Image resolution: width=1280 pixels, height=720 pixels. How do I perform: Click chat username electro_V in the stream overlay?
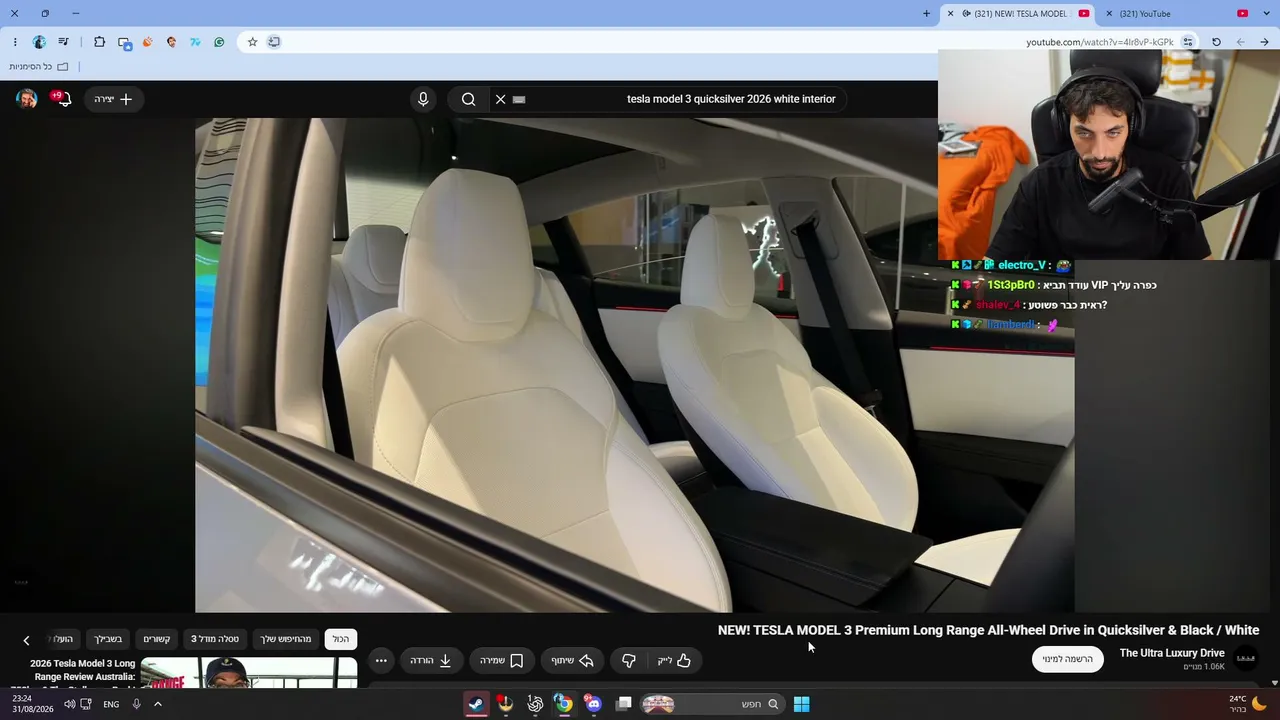tap(1021, 265)
